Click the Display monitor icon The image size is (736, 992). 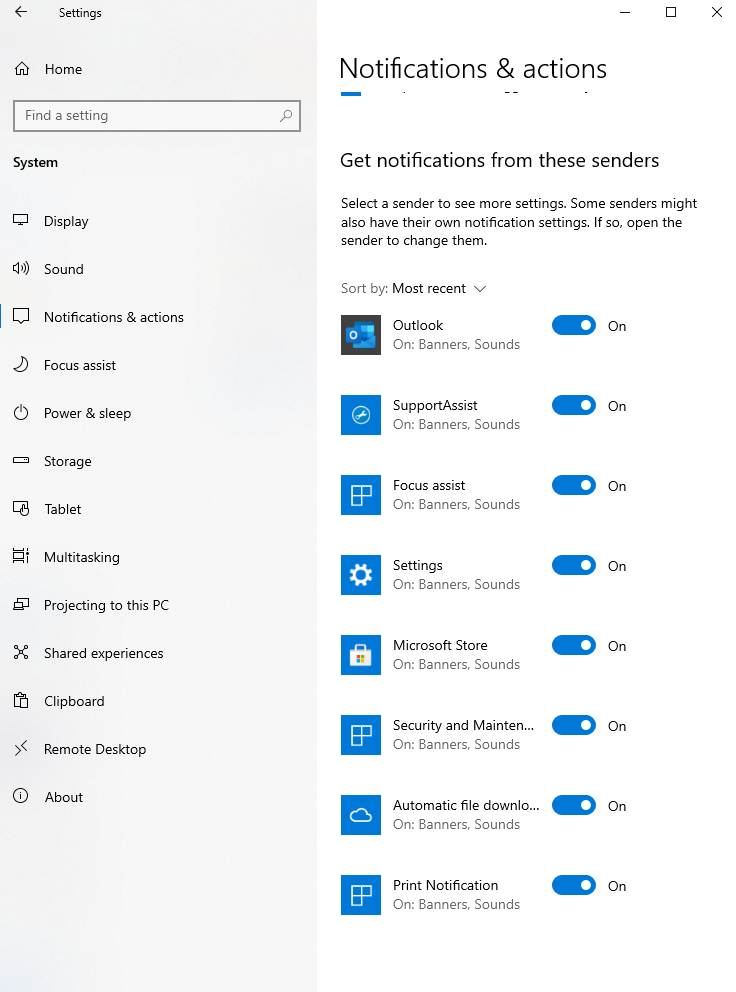21,220
